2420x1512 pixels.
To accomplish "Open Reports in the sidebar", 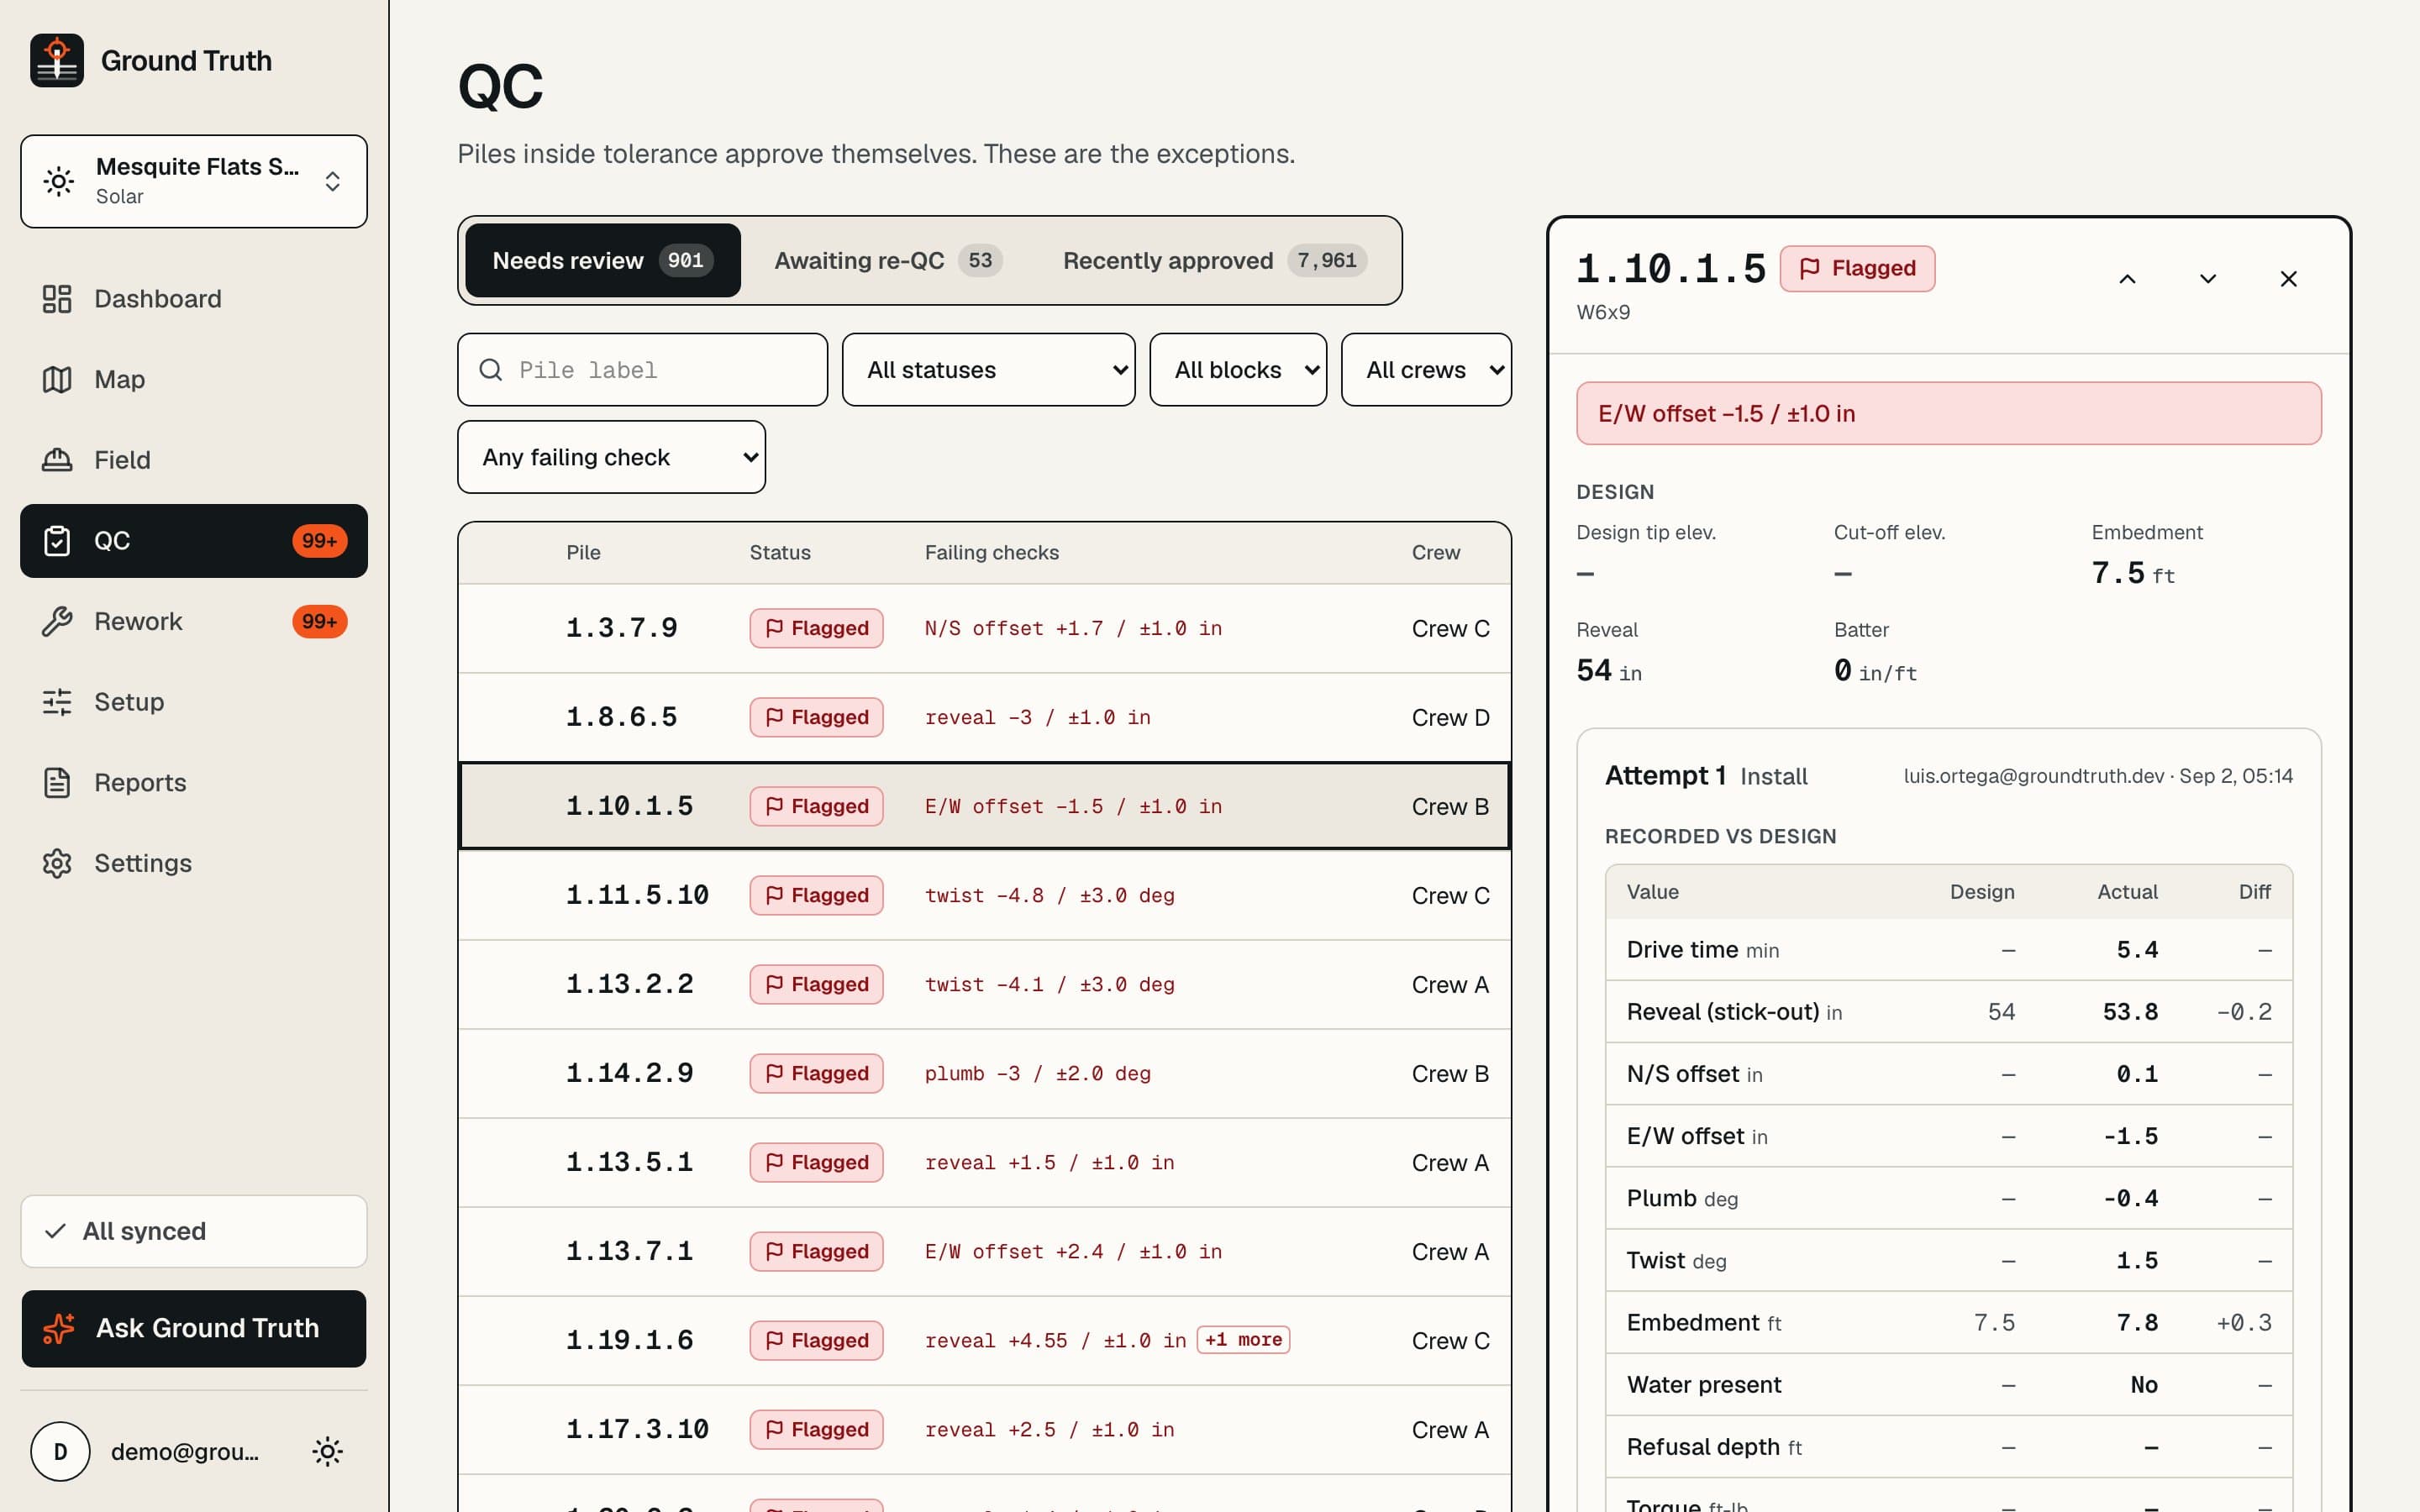I will click(194, 782).
